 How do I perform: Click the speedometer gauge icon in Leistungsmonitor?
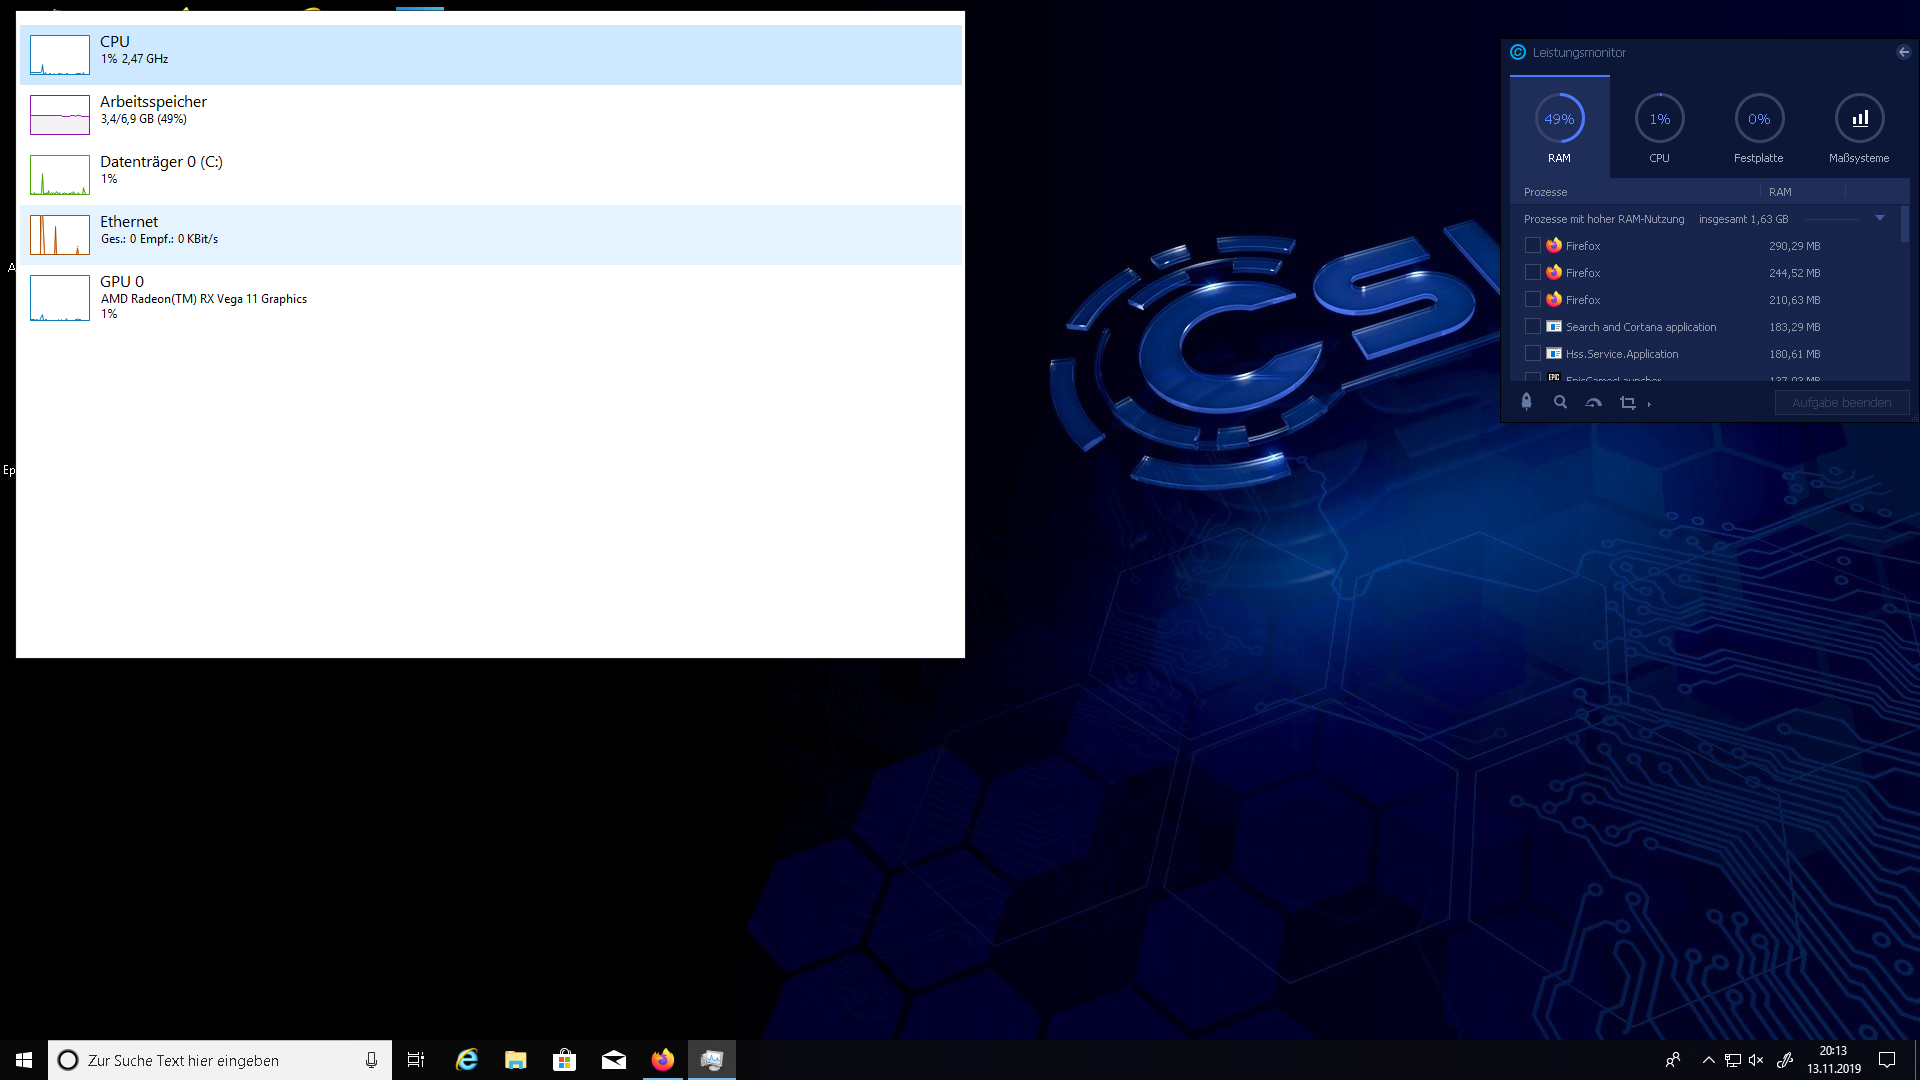click(x=1594, y=402)
